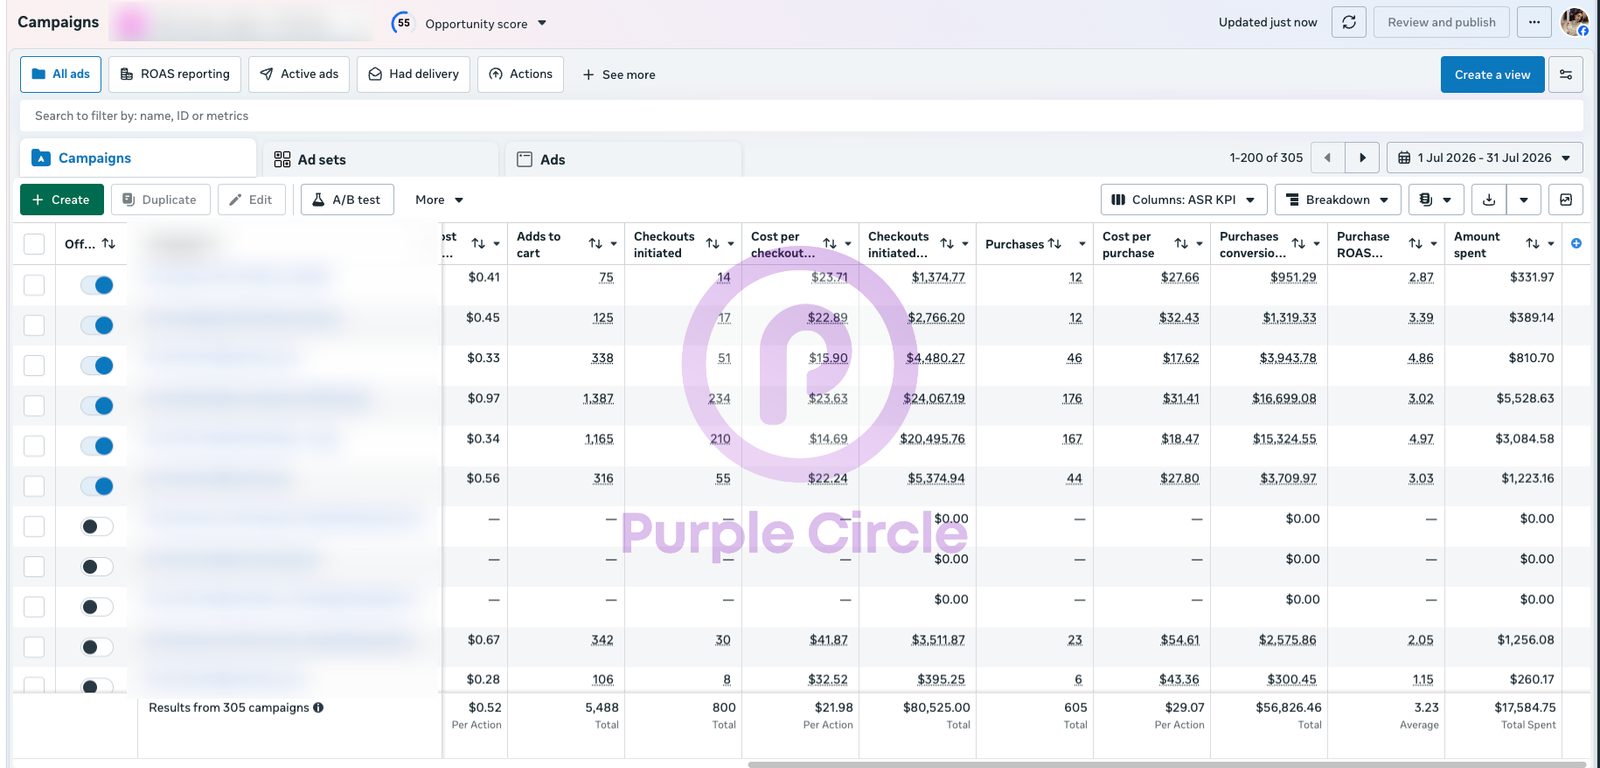Go to previous page of campaigns
1600x768 pixels.
[x=1327, y=158]
